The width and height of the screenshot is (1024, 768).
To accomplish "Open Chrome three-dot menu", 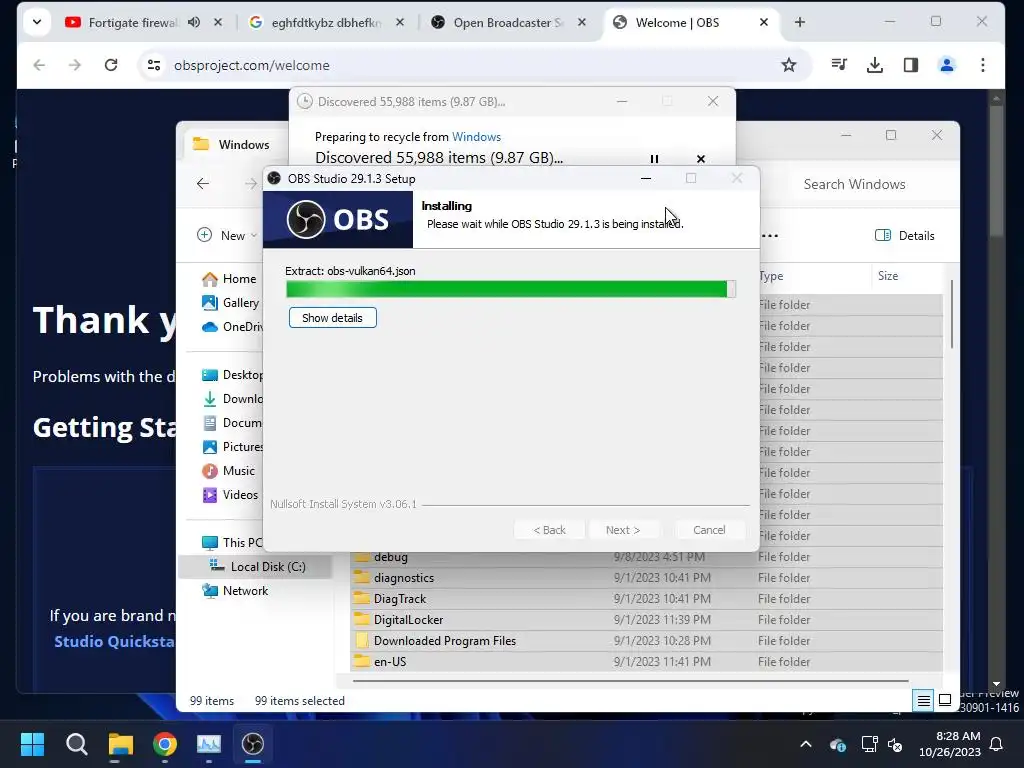I will (983, 65).
